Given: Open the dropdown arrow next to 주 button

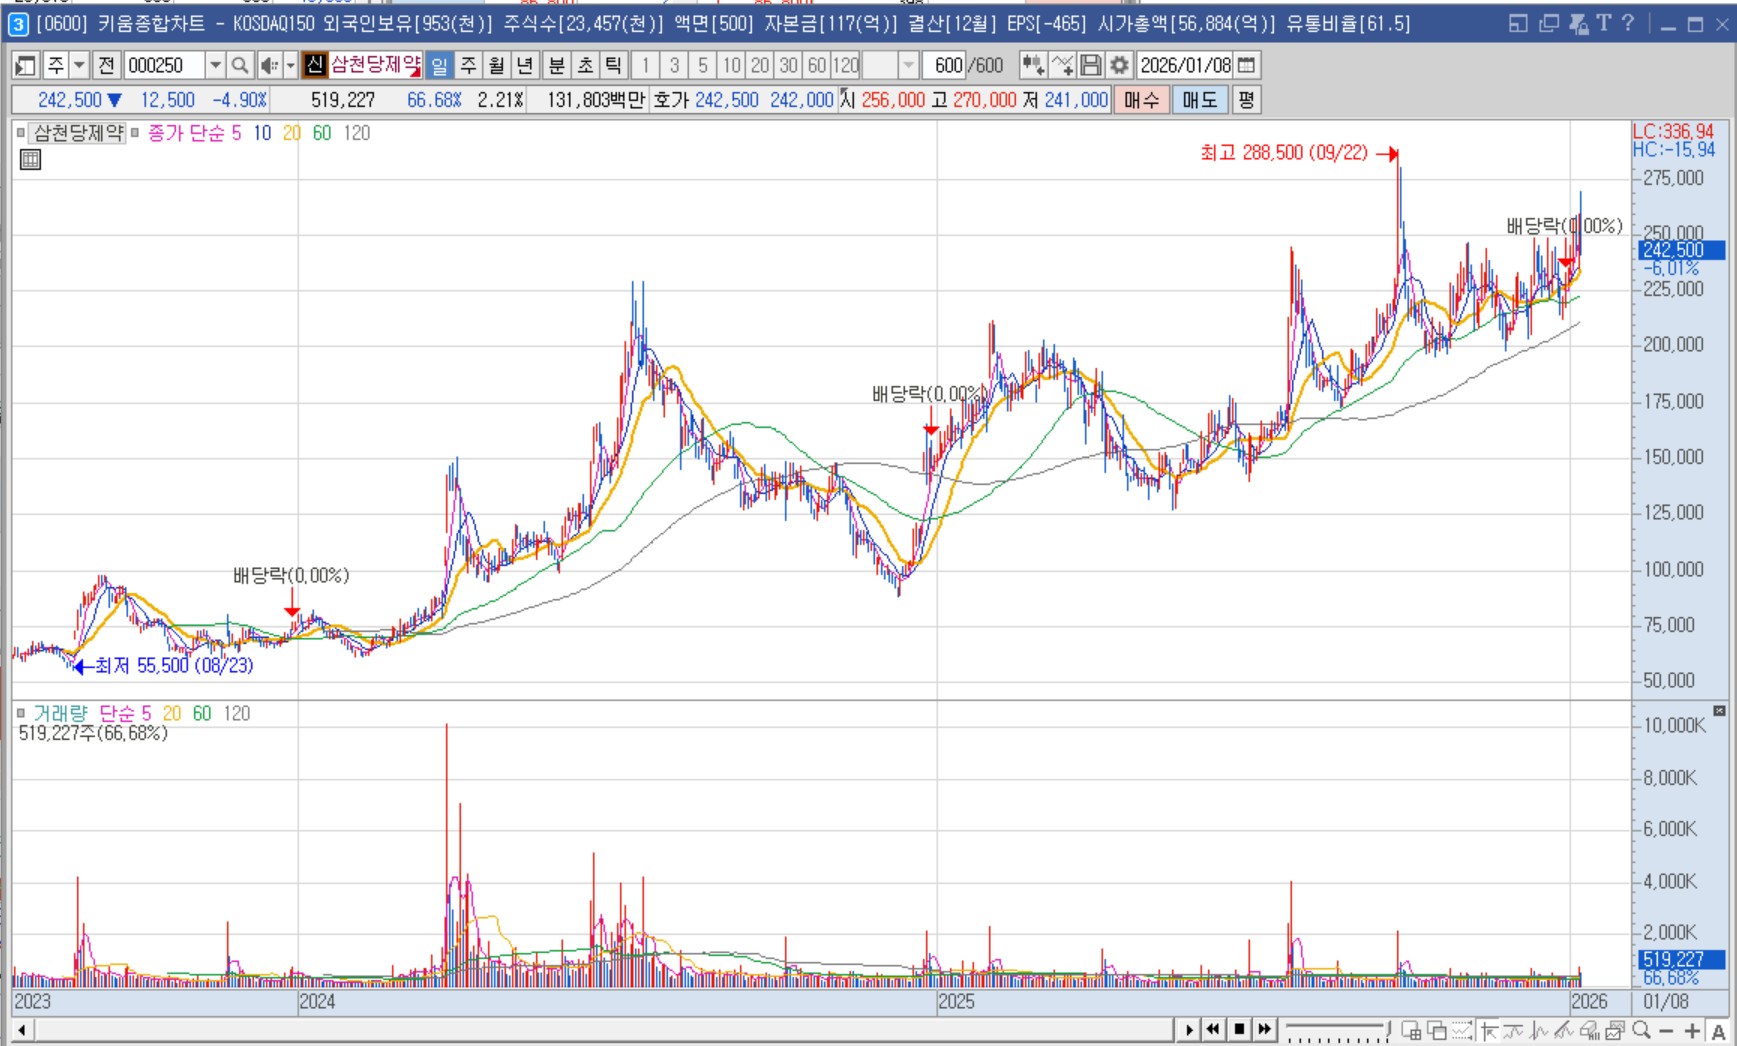Looking at the screenshot, I should tap(79, 66).
